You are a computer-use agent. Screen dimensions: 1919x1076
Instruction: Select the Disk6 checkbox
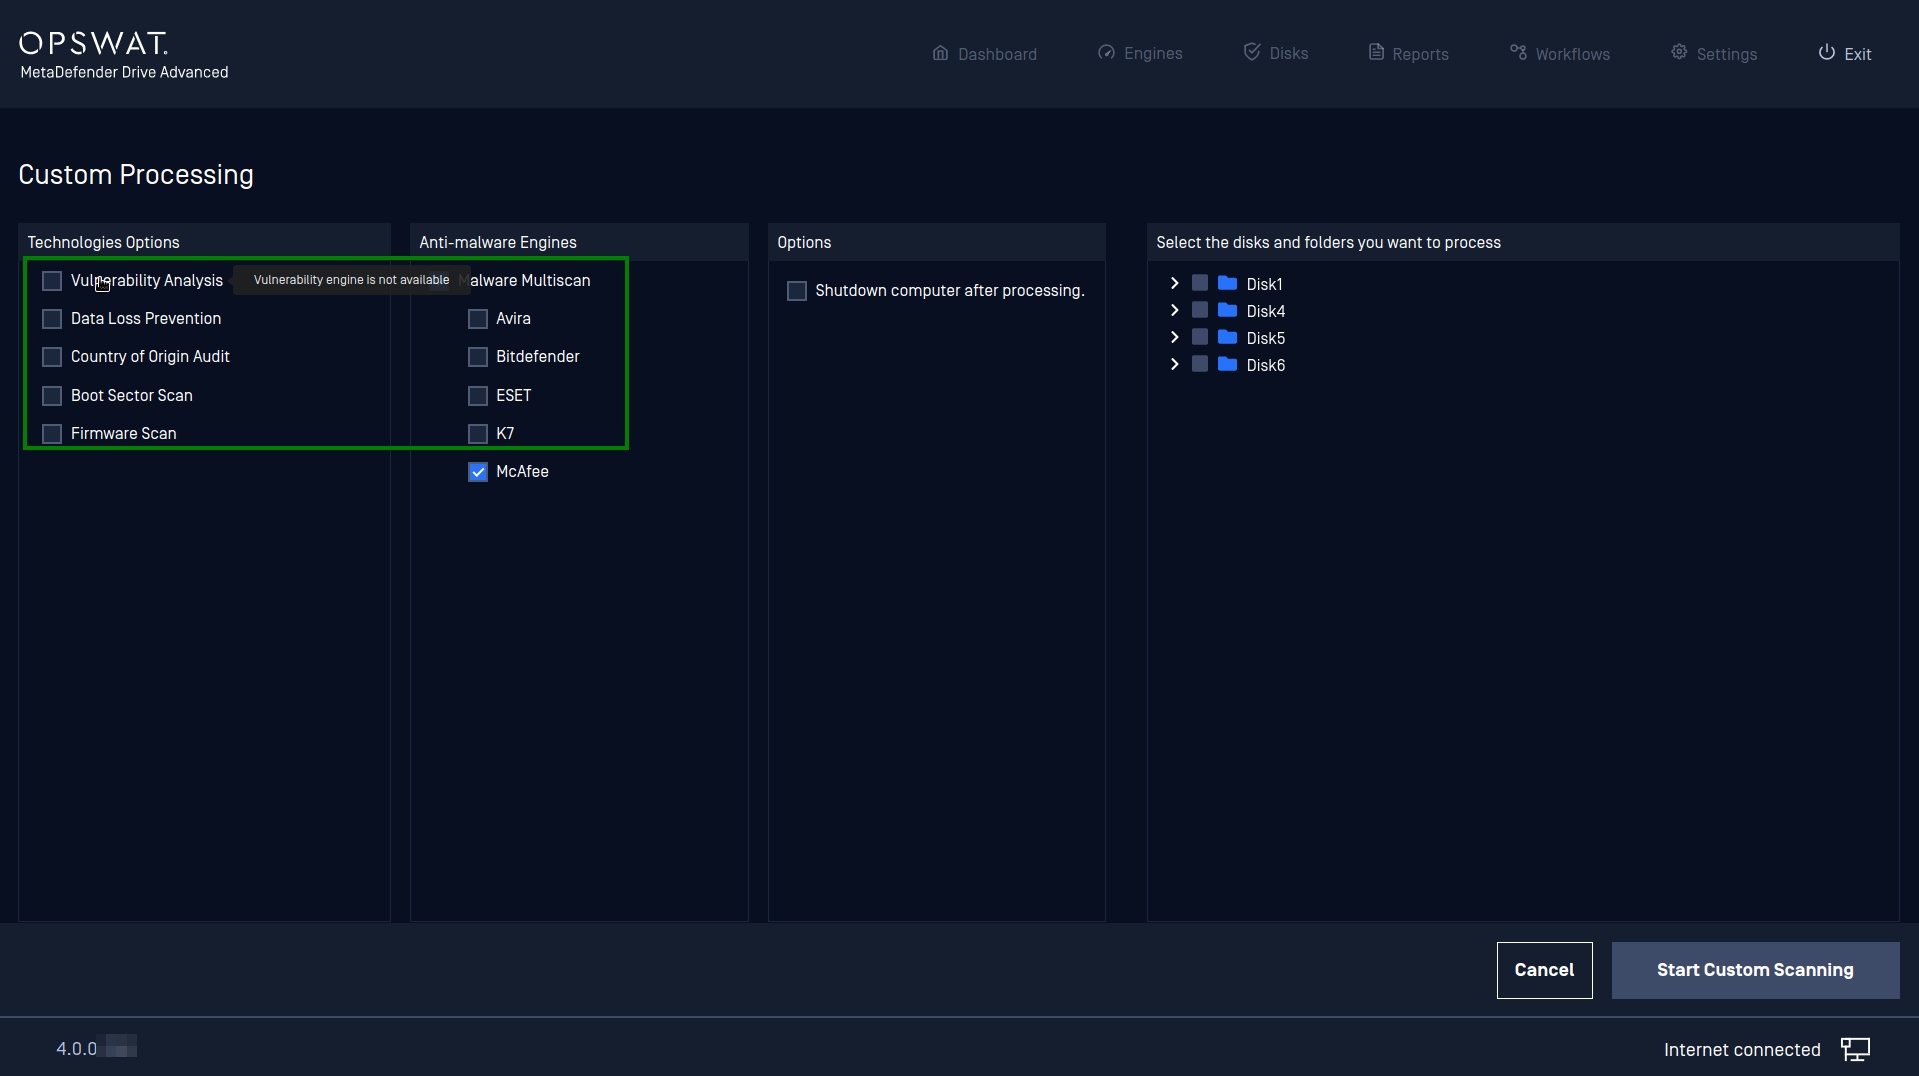click(x=1200, y=364)
